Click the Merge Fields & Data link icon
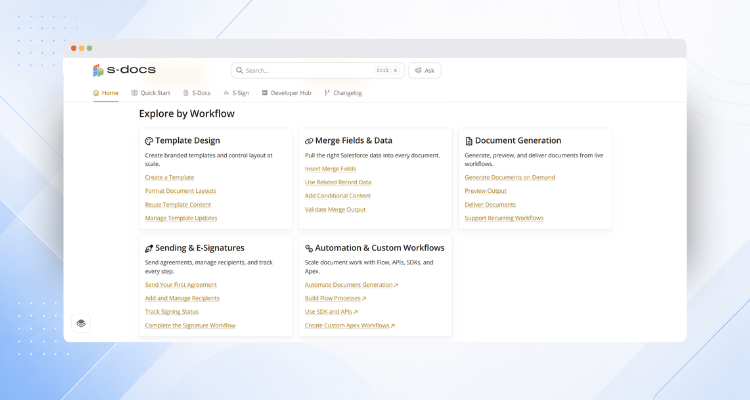 309,141
